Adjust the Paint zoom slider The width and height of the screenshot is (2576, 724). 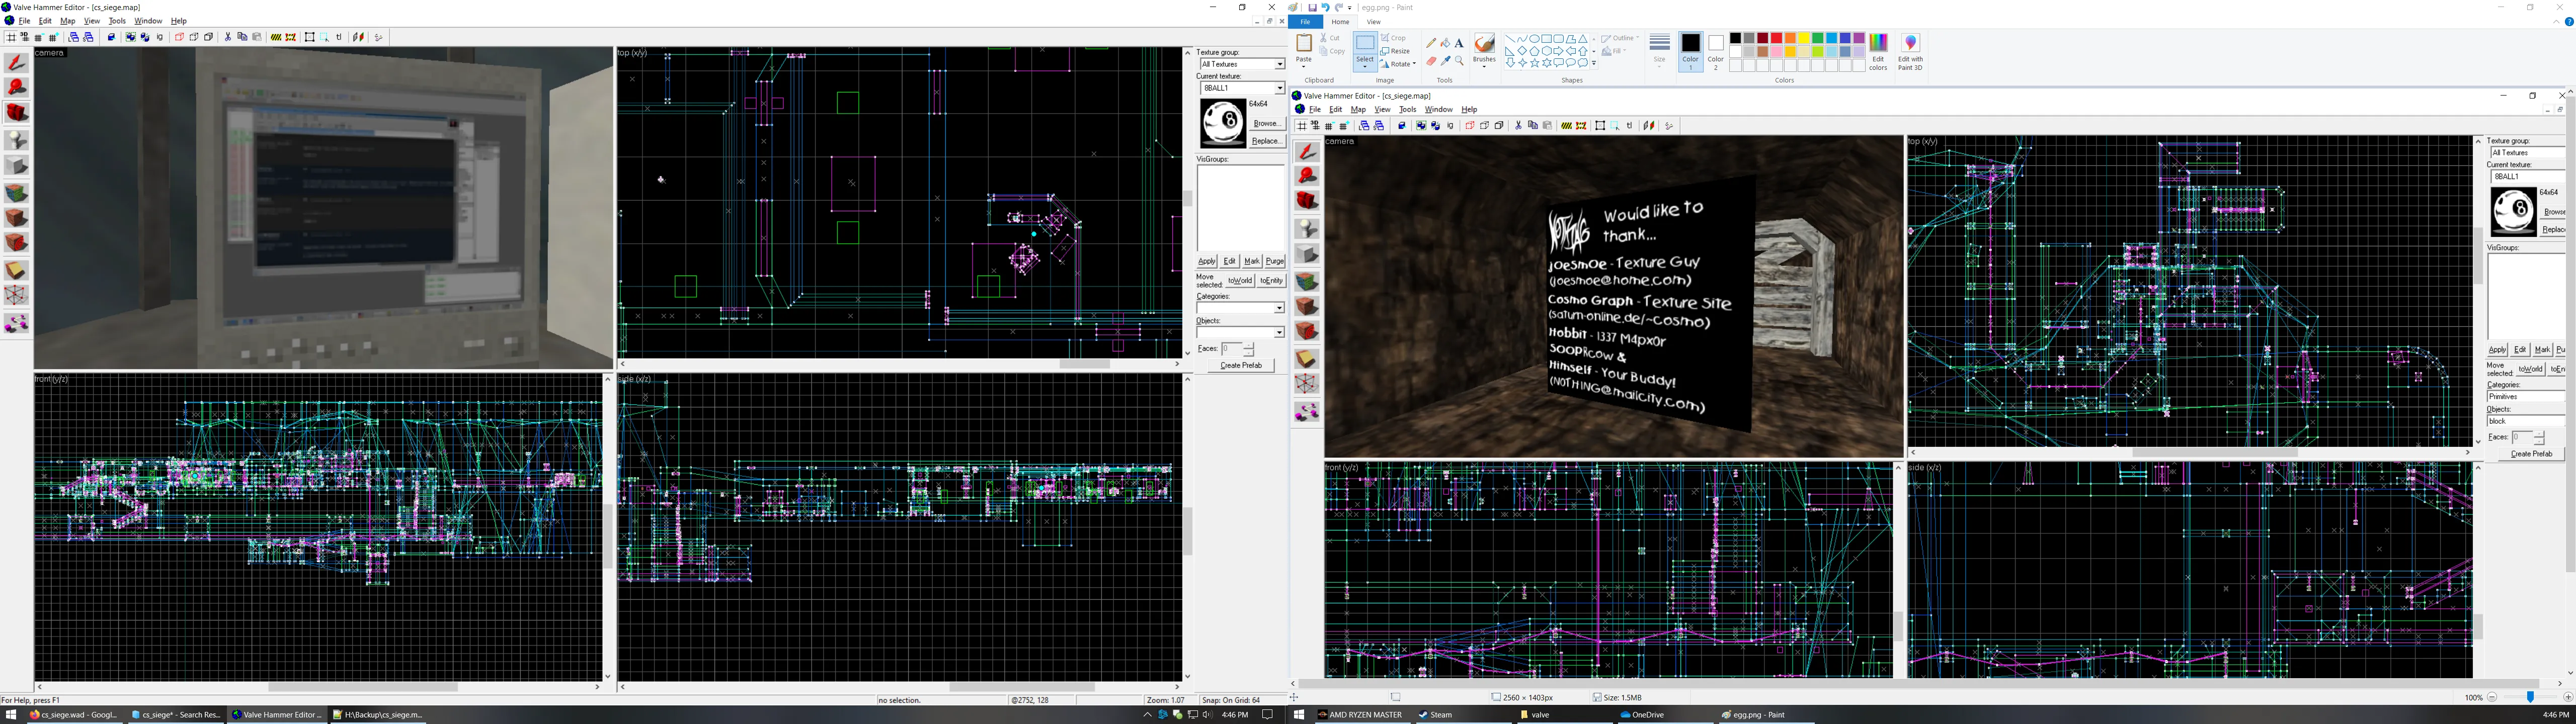pos(2530,698)
